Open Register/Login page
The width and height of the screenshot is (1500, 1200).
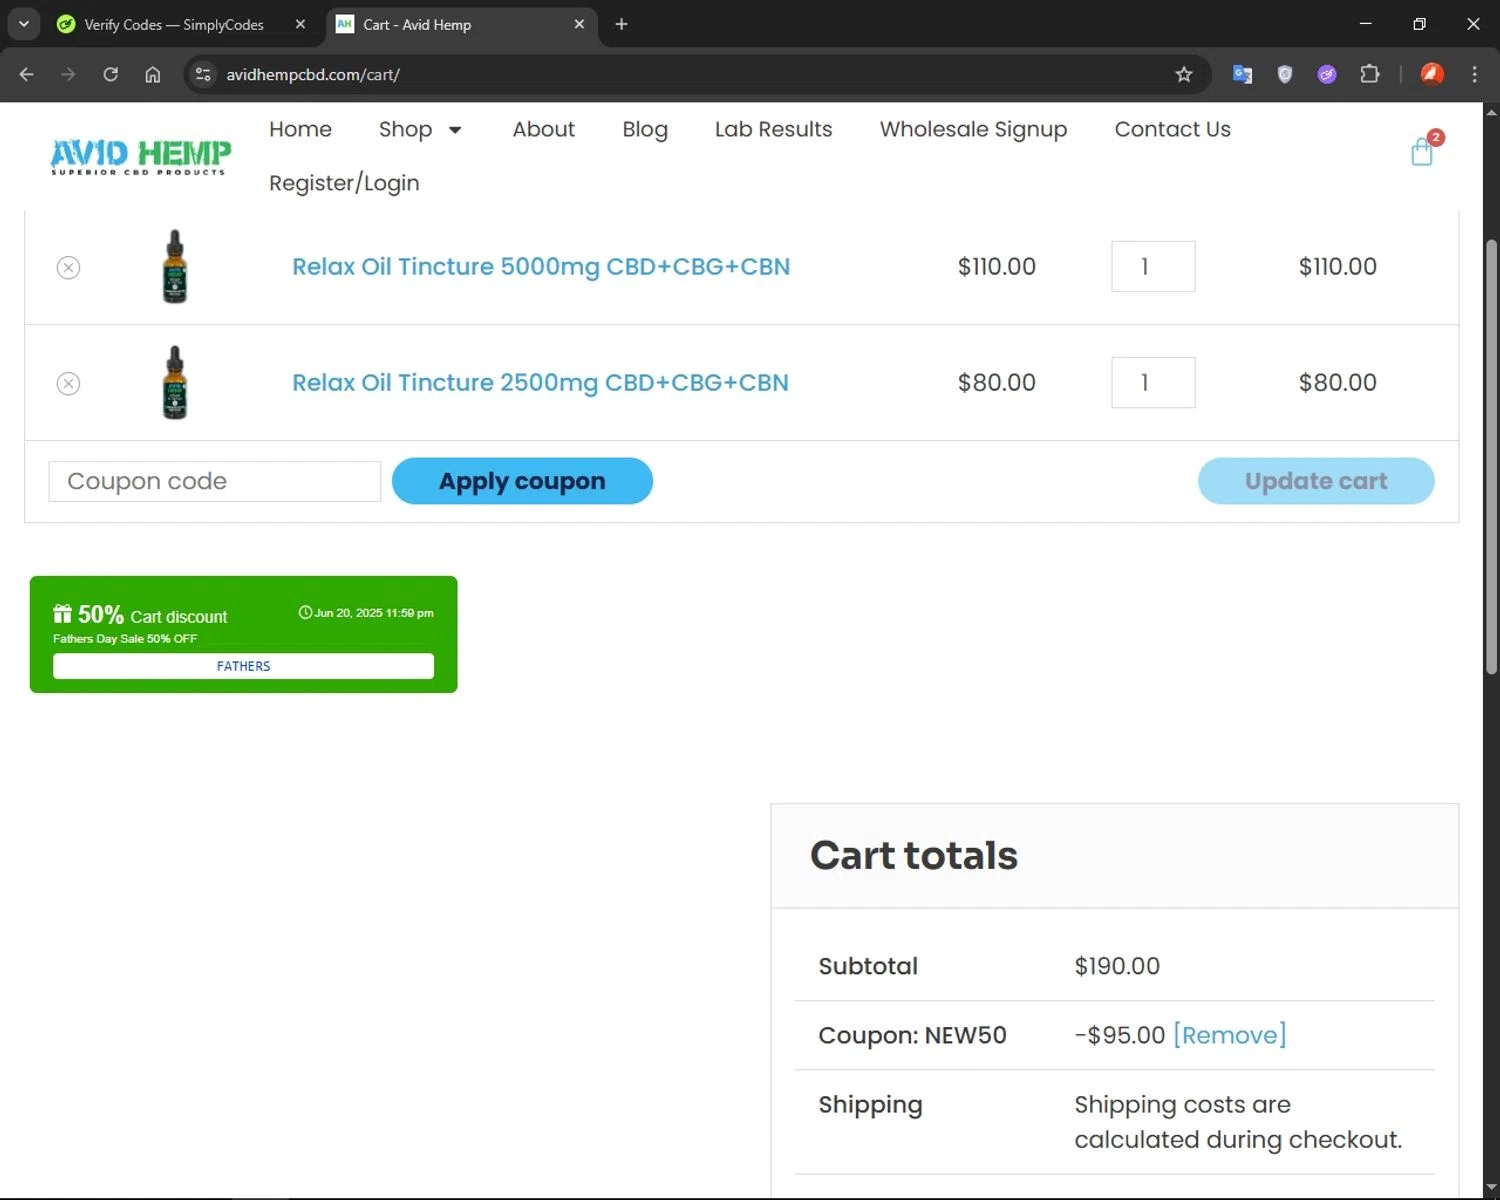click(x=344, y=183)
